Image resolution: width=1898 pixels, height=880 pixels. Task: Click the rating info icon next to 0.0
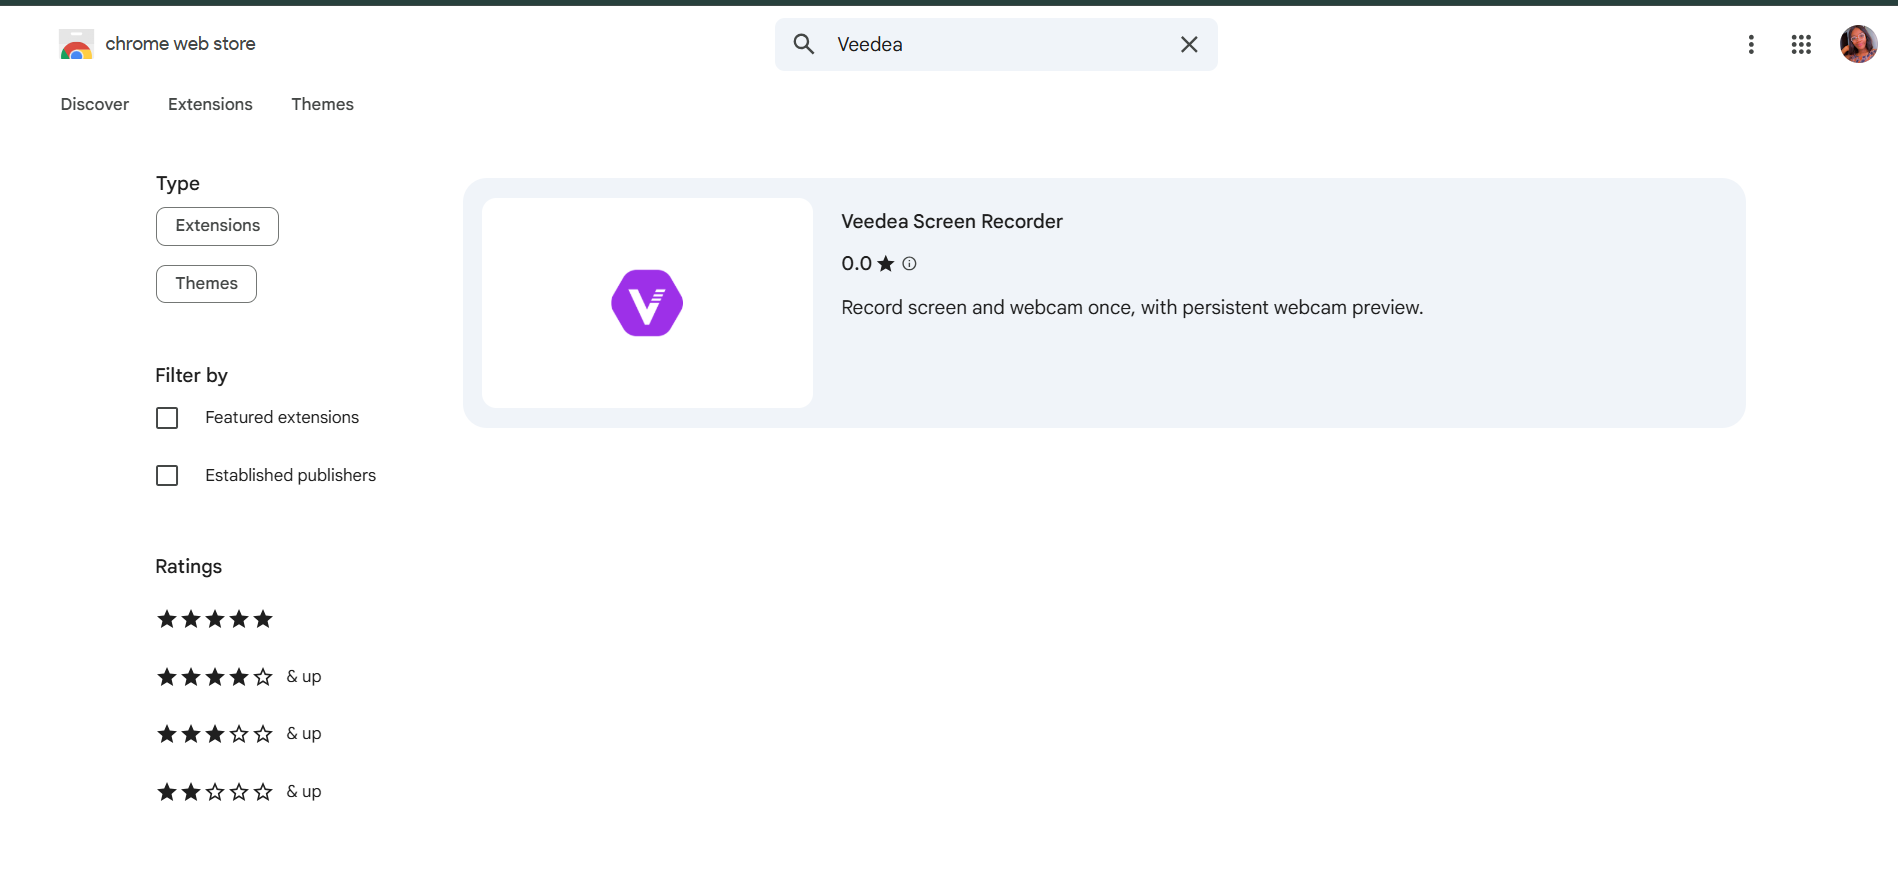909,264
